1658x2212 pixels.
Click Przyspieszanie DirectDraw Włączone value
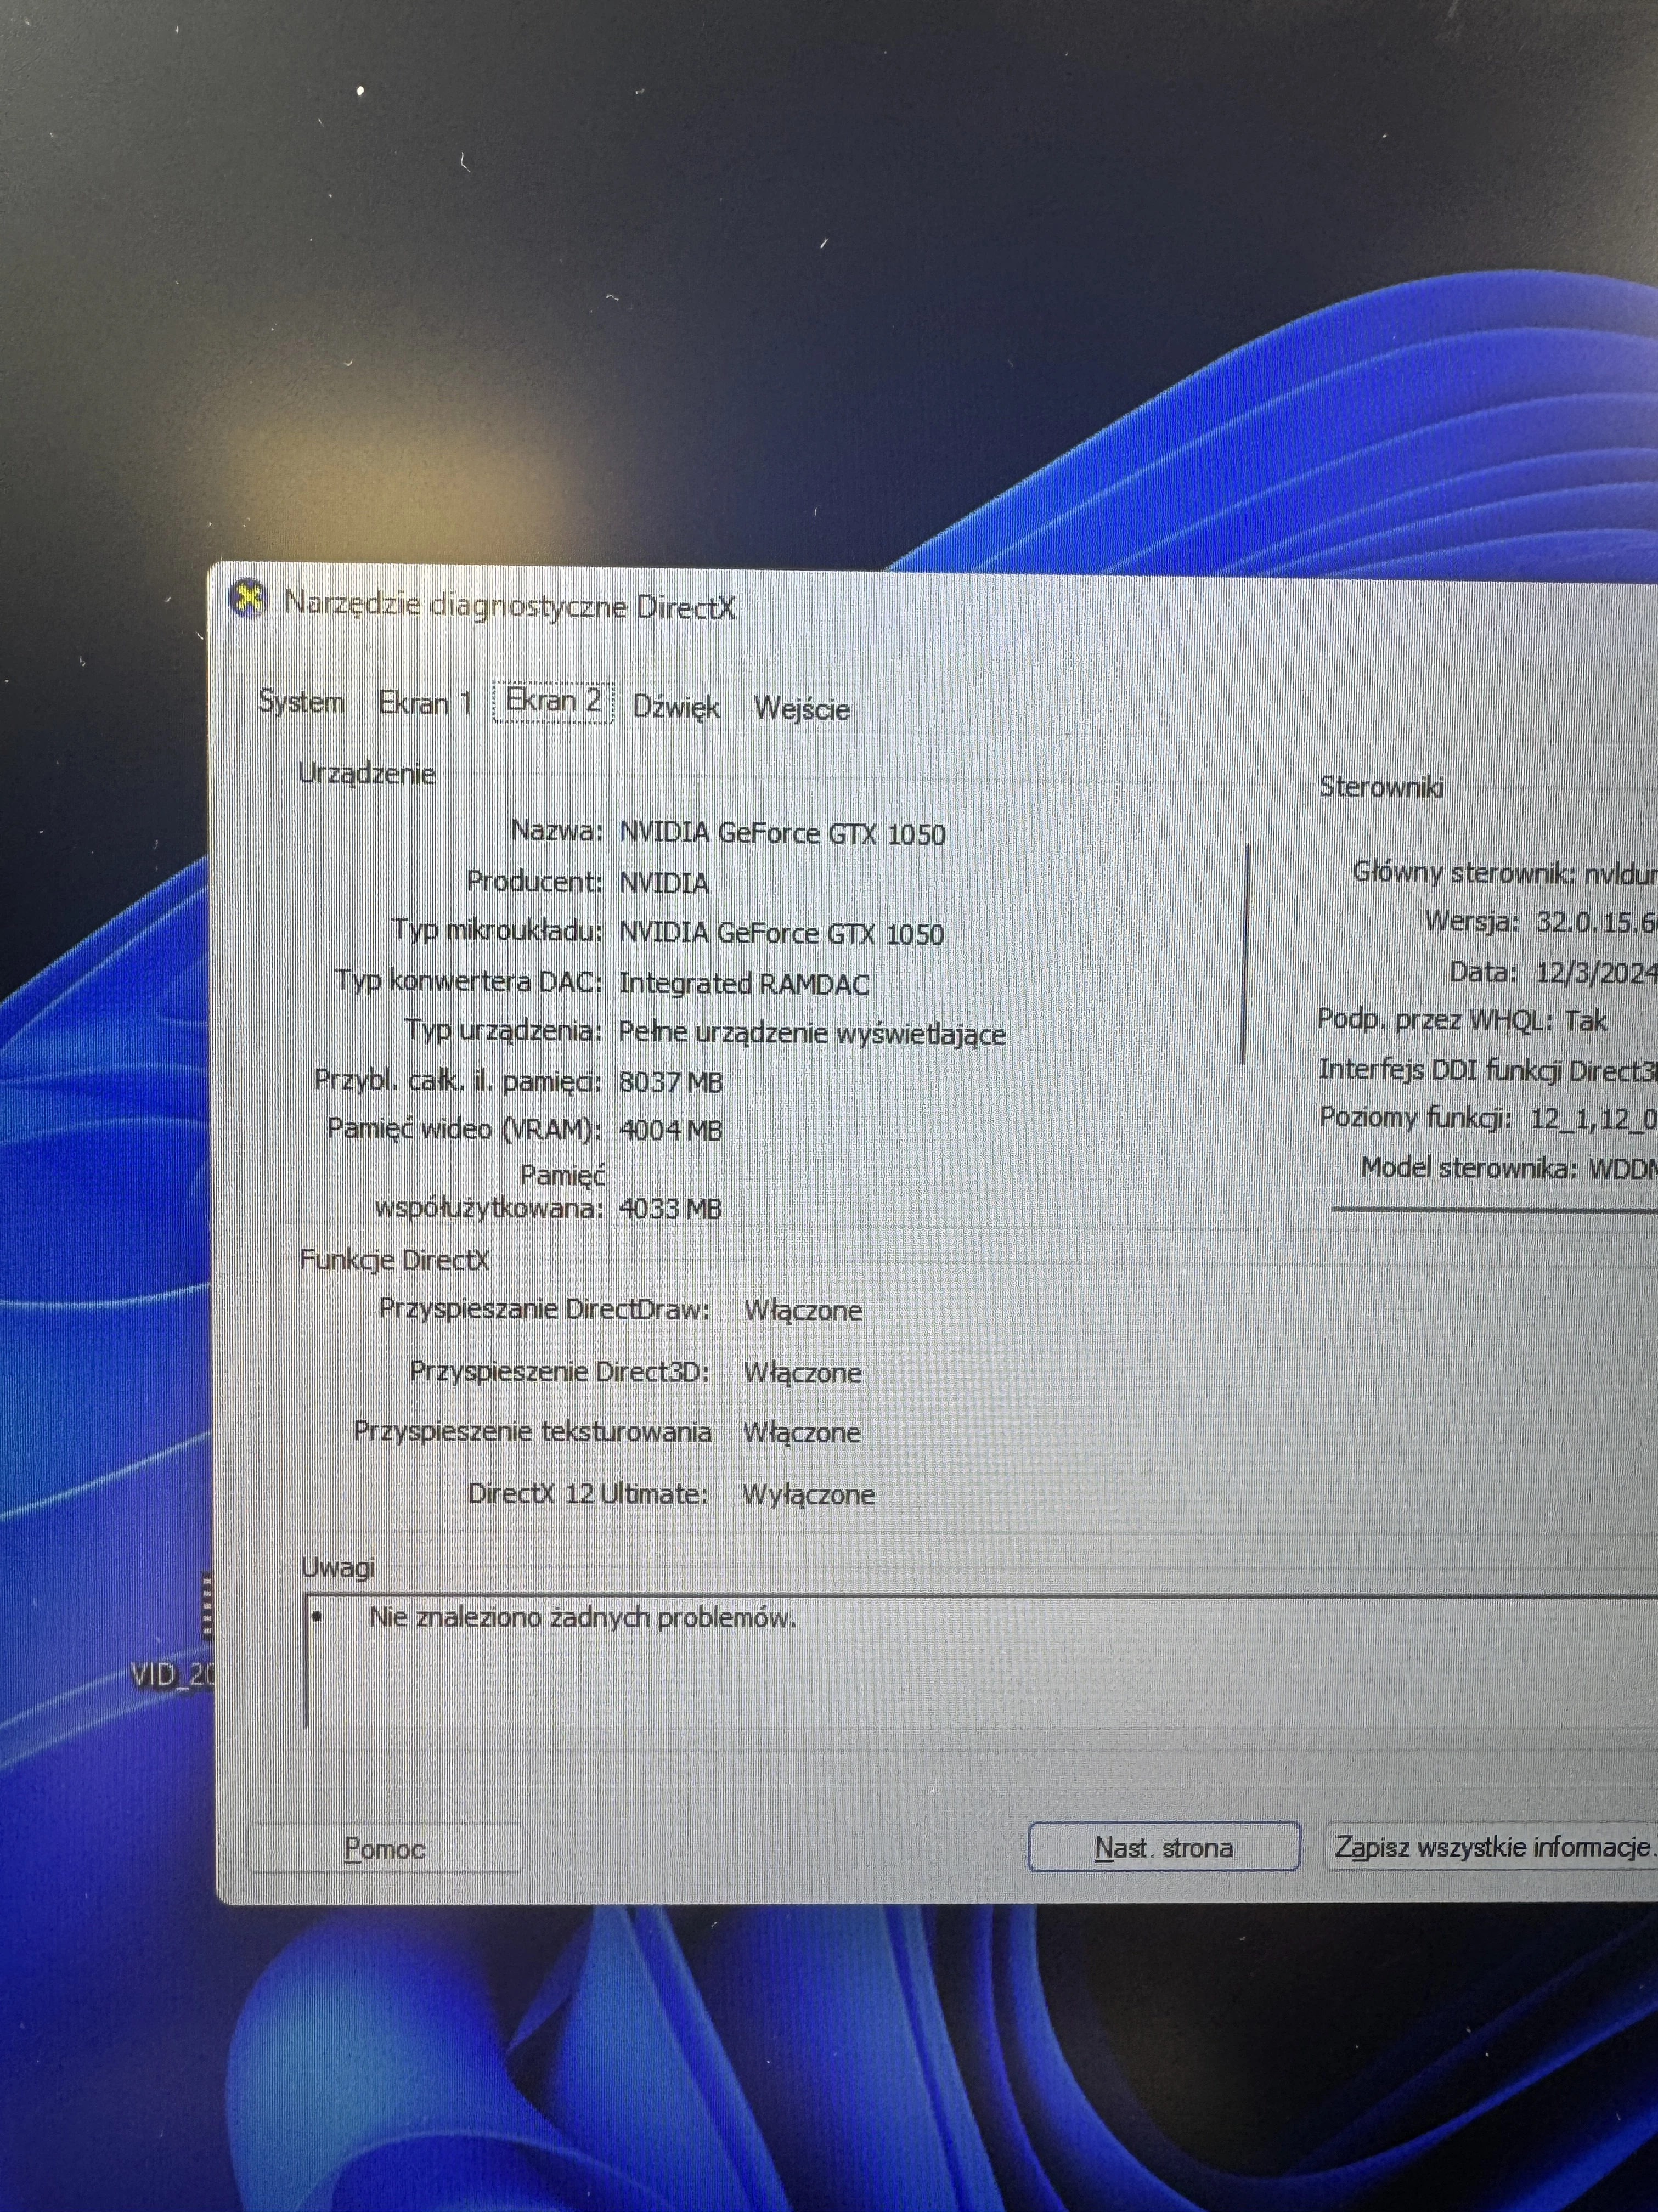point(803,1310)
